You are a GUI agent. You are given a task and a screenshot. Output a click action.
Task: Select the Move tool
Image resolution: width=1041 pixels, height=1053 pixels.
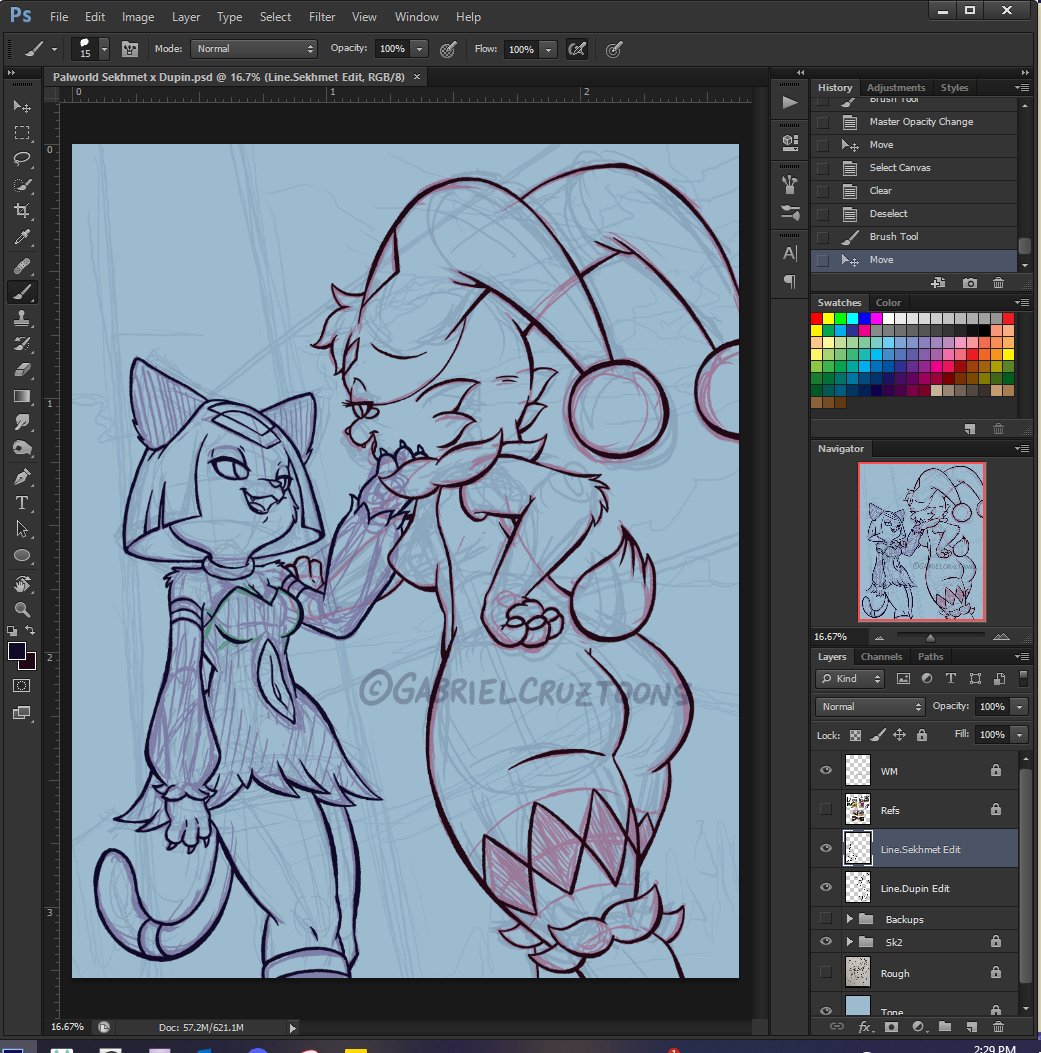[21, 106]
